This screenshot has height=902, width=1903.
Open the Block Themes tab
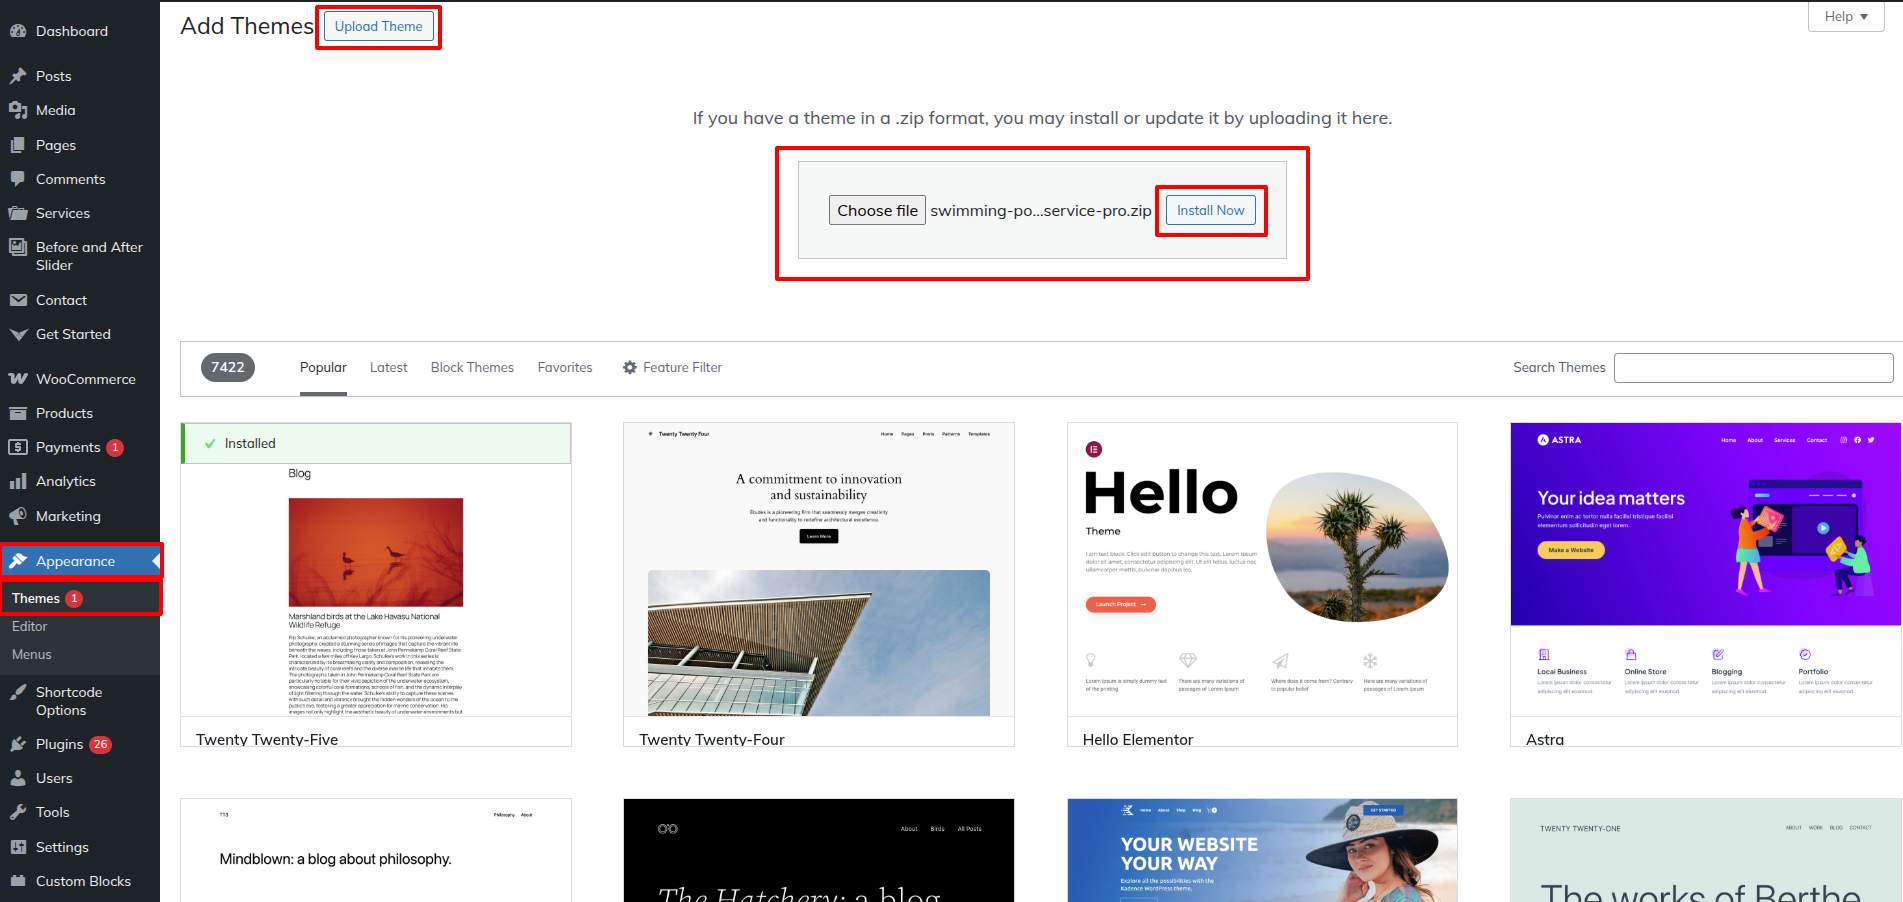pos(472,367)
